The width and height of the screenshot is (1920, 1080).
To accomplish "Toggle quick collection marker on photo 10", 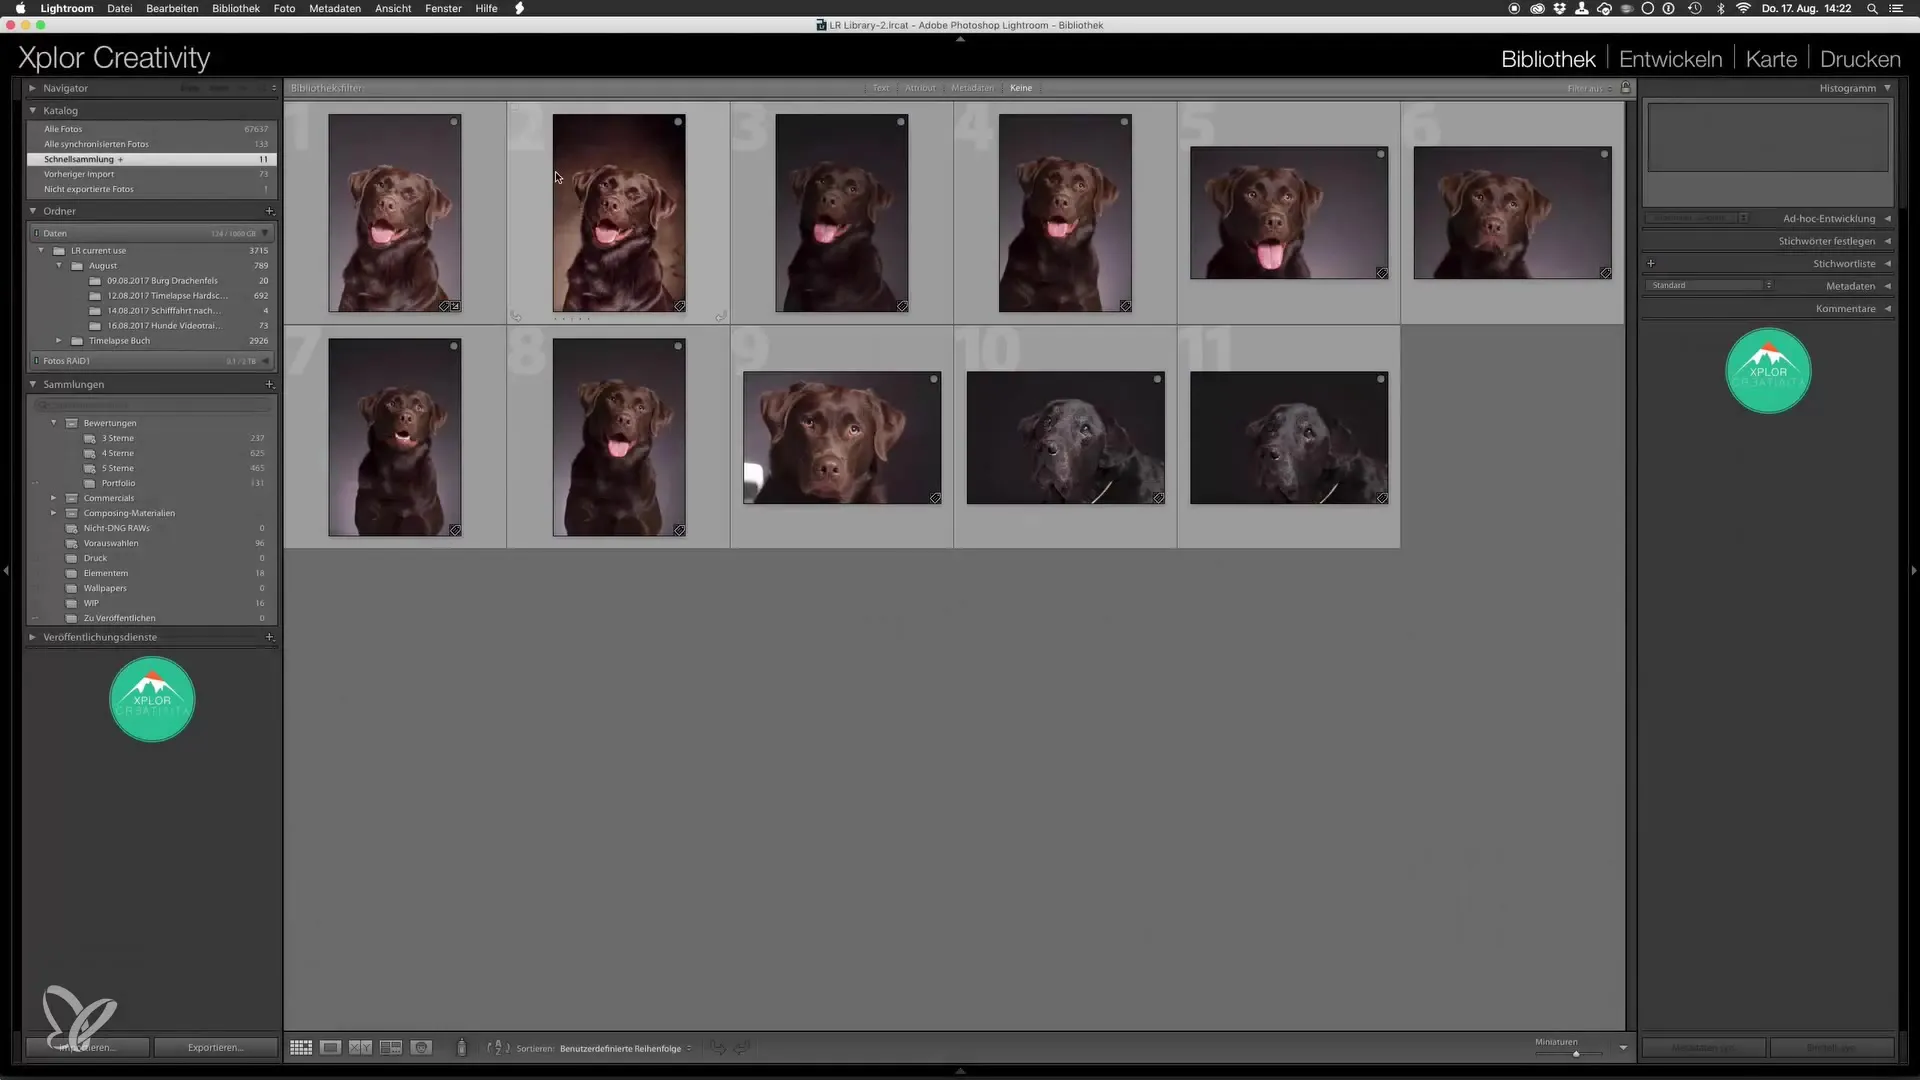I will (1158, 379).
